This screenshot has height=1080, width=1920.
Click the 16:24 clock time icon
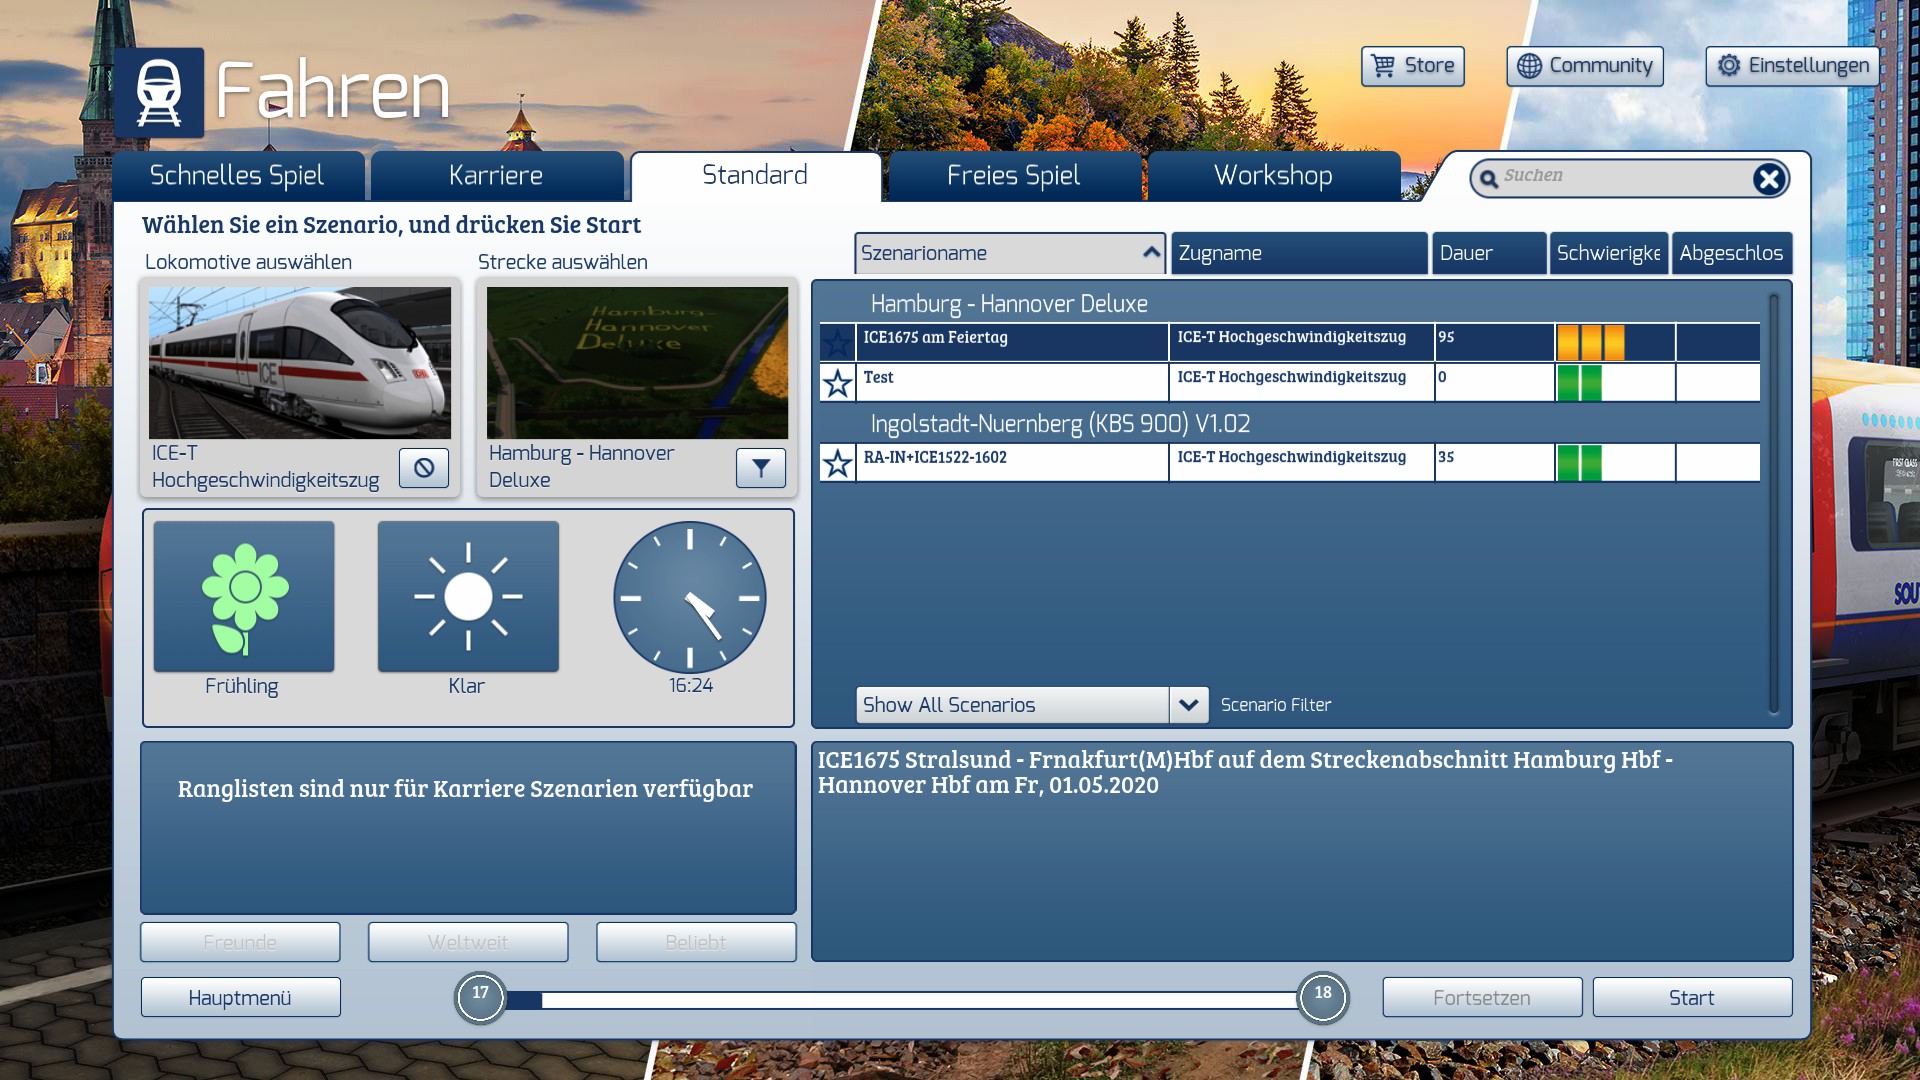point(690,597)
